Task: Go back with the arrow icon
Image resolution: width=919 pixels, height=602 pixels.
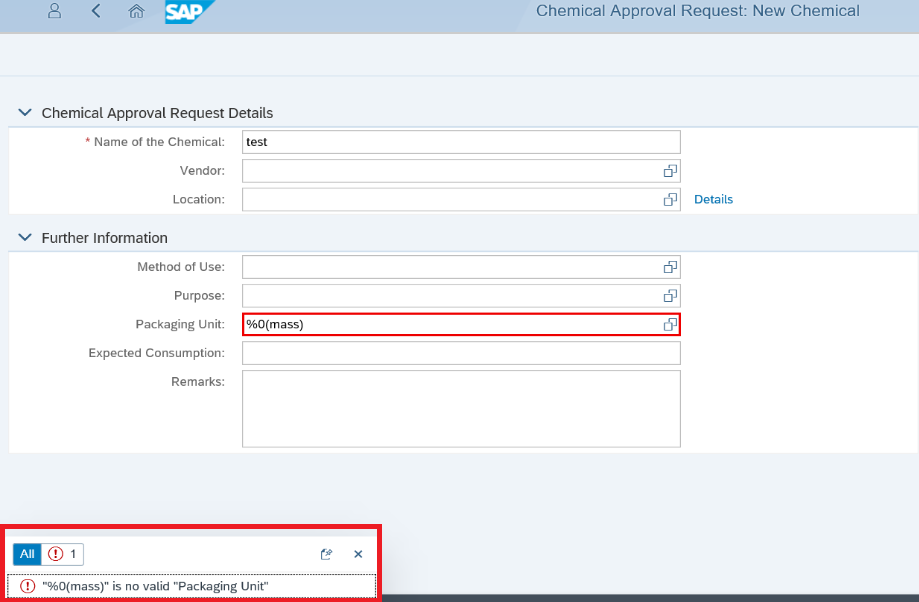Action: tap(96, 11)
